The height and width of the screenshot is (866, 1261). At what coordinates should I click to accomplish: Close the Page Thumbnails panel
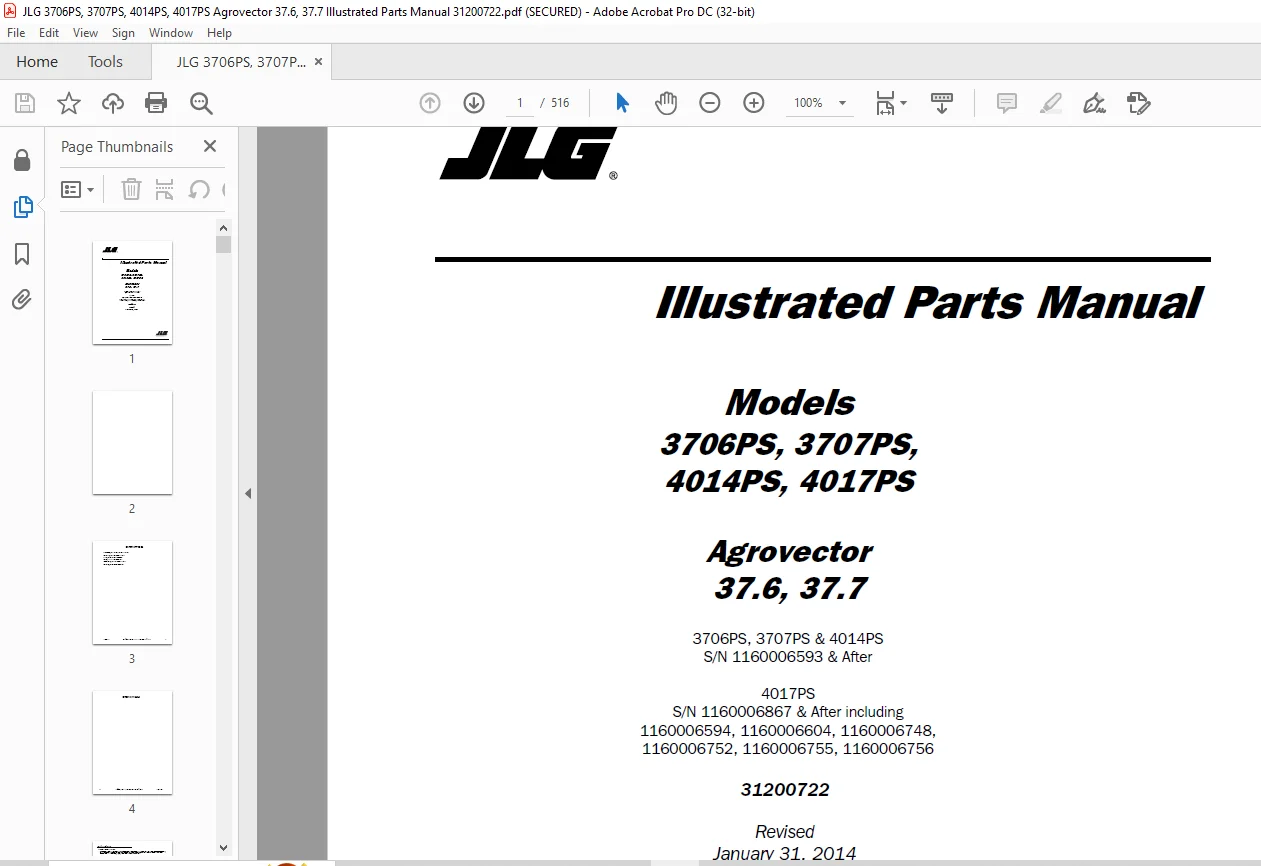pos(209,146)
